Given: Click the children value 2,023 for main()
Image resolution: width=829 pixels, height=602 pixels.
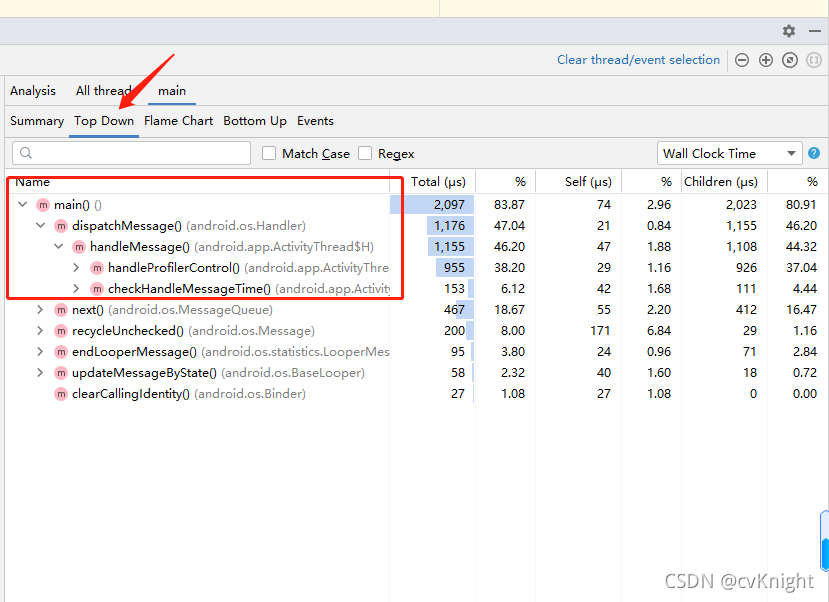Looking at the screenshot, I should click(741, 205).
